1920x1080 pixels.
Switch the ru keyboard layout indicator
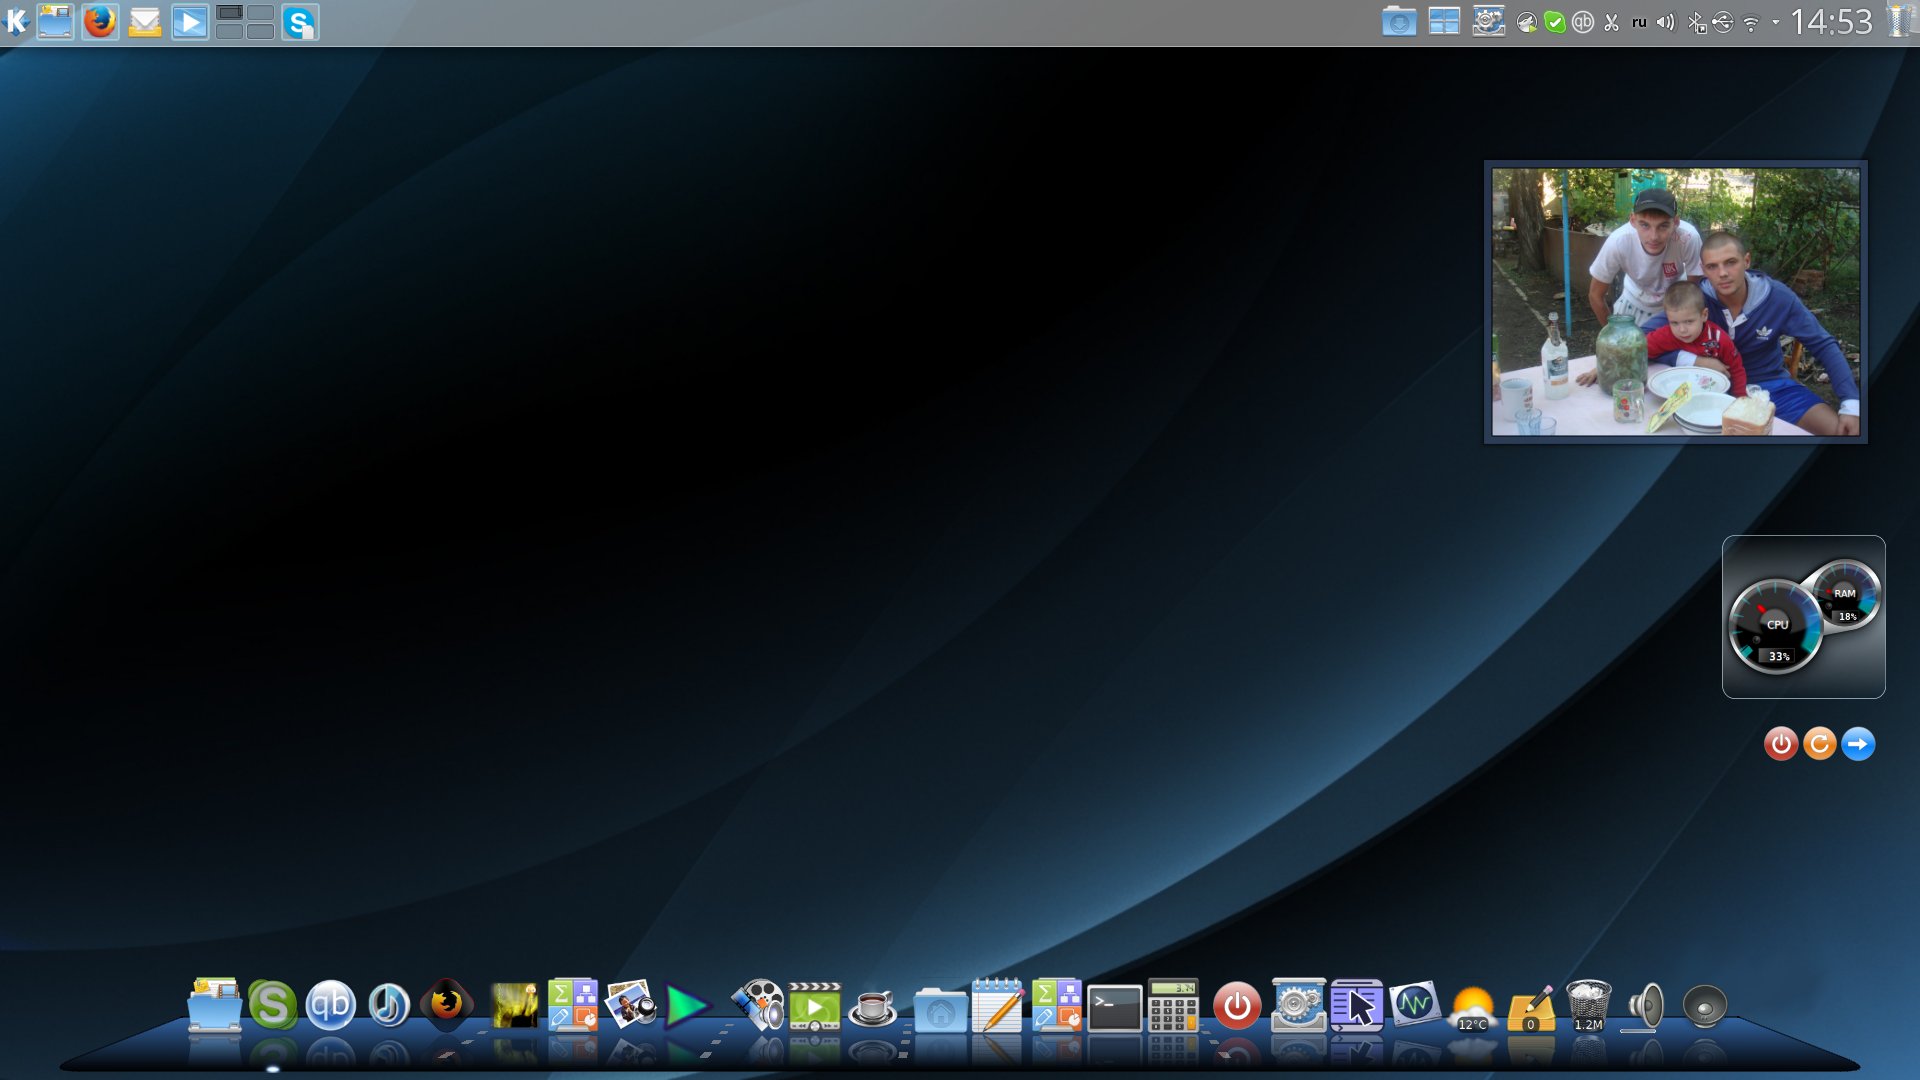tap(1639, 22)
